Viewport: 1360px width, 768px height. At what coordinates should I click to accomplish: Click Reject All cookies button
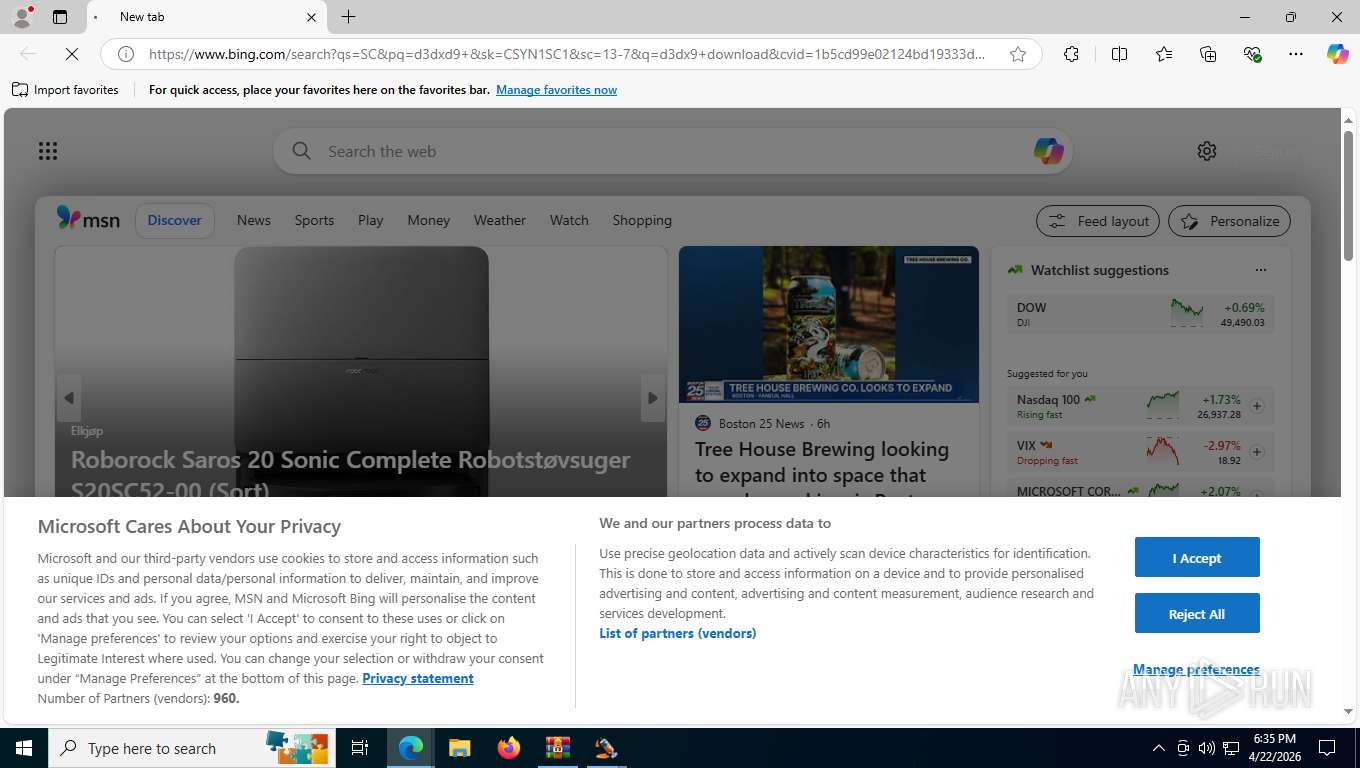coord(1197,614)
